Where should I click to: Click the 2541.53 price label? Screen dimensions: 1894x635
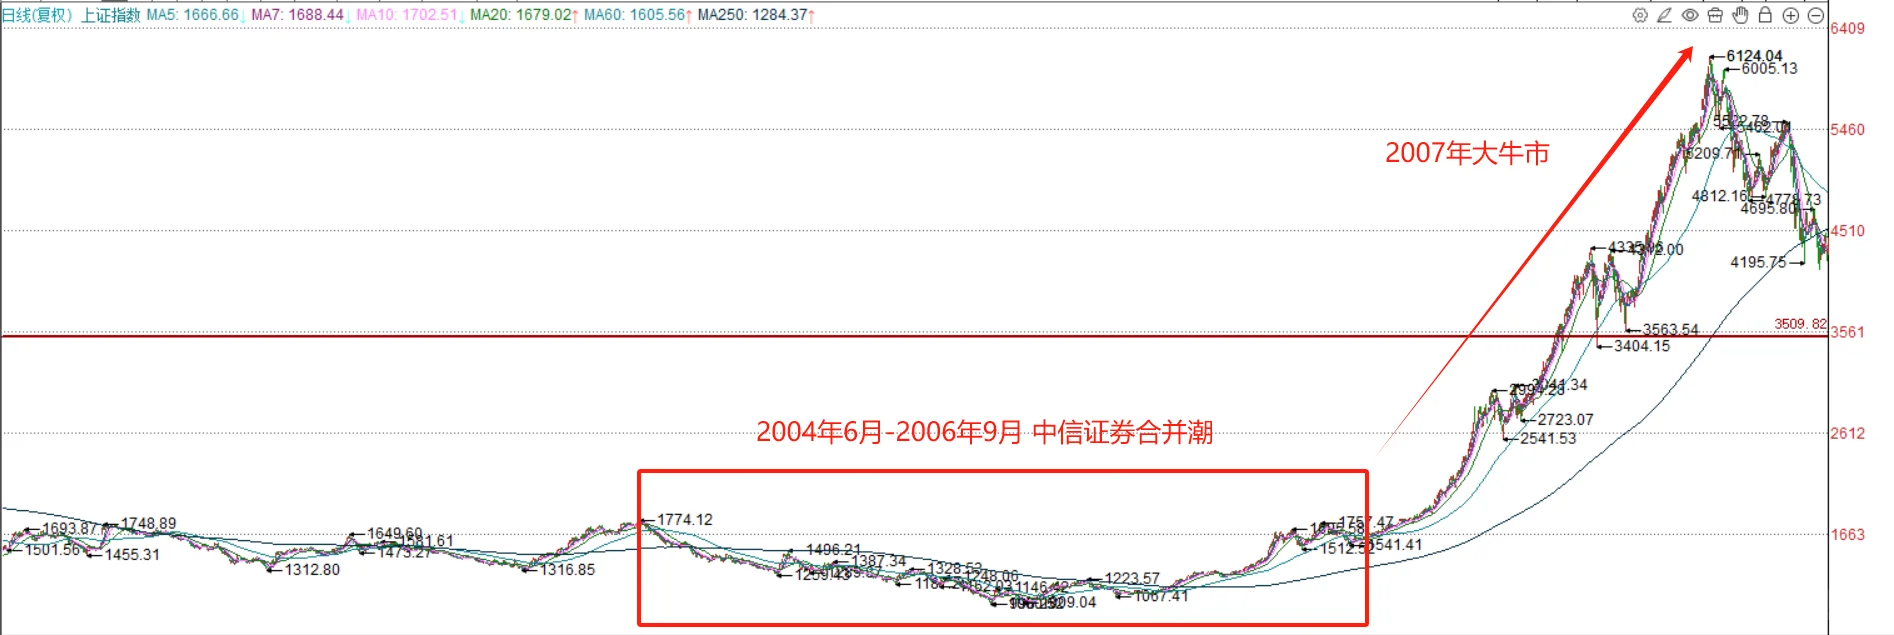(1548, 439)
